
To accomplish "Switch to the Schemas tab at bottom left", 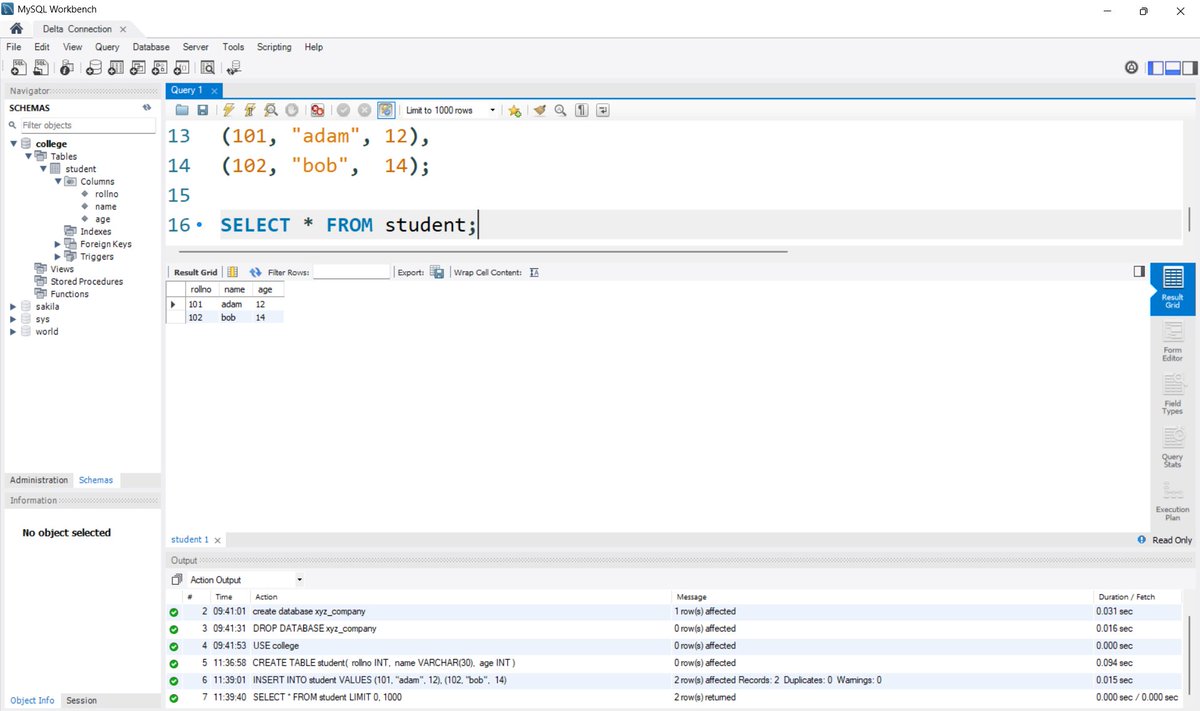I will pyautogui.click(x=95, y=480).
